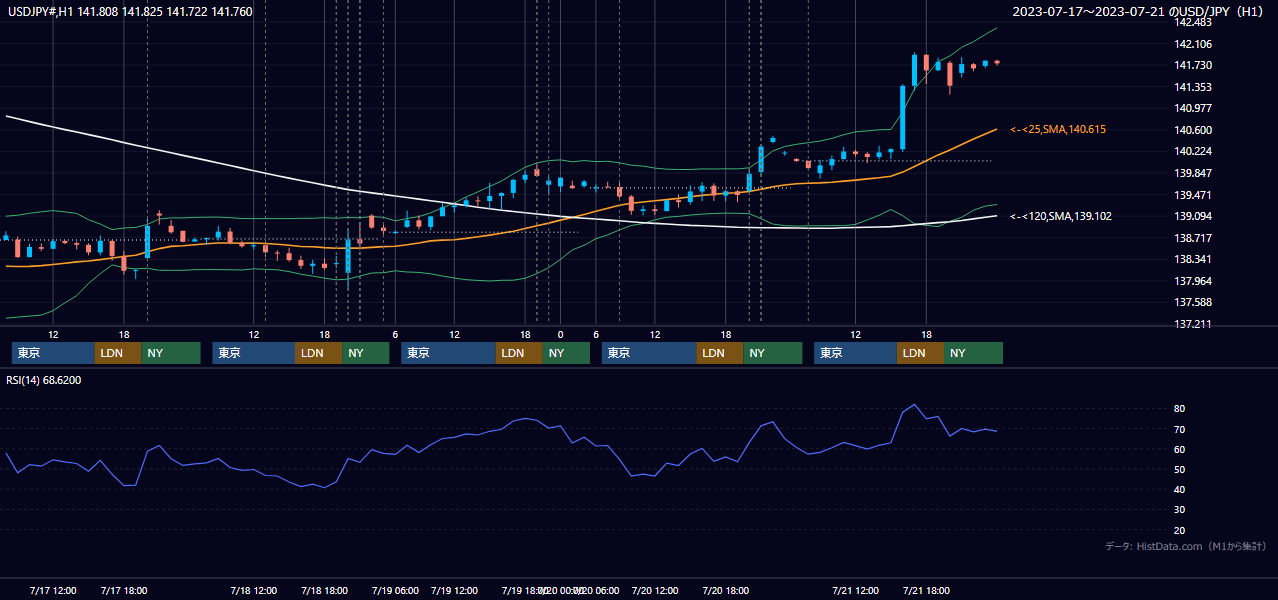Click price axis value 141.353

[1193, 88]
